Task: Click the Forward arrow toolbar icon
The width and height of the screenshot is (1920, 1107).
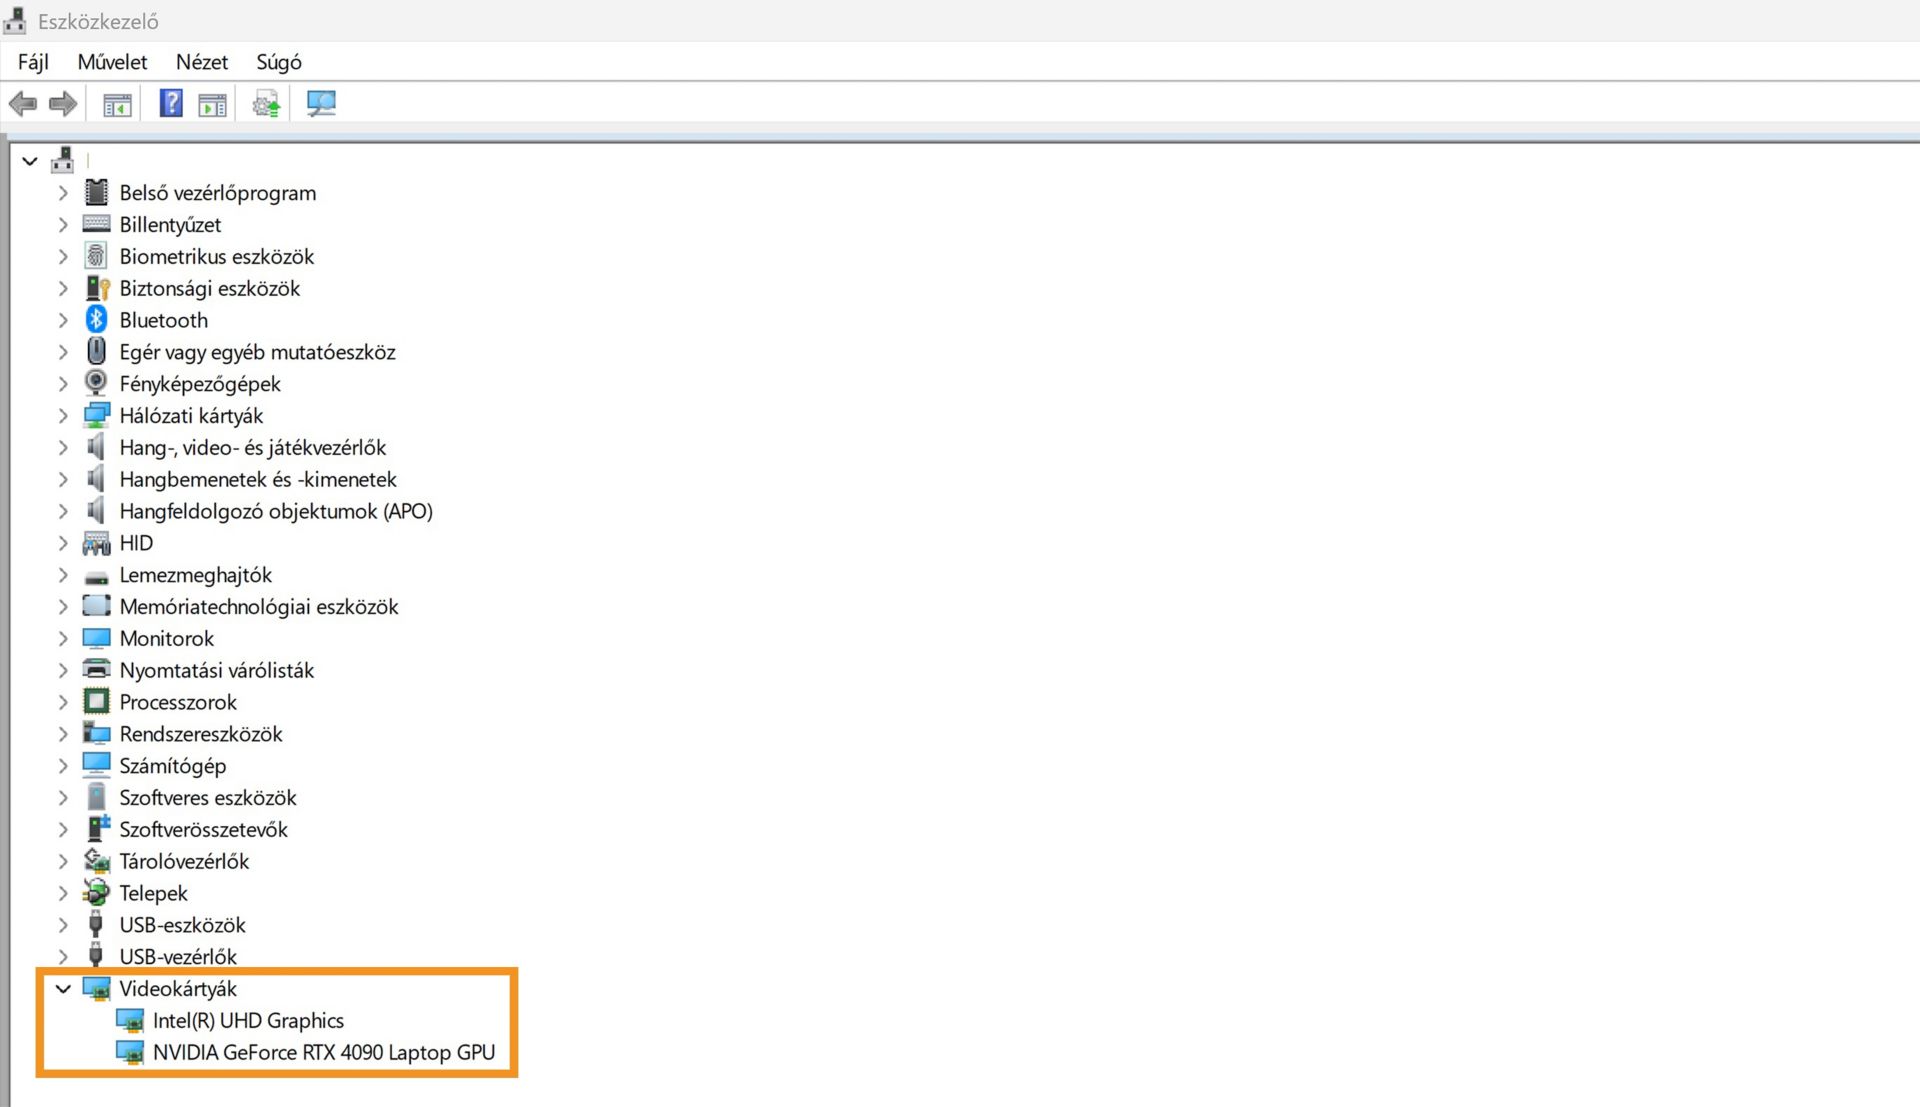Action: [x=63, y=104]
